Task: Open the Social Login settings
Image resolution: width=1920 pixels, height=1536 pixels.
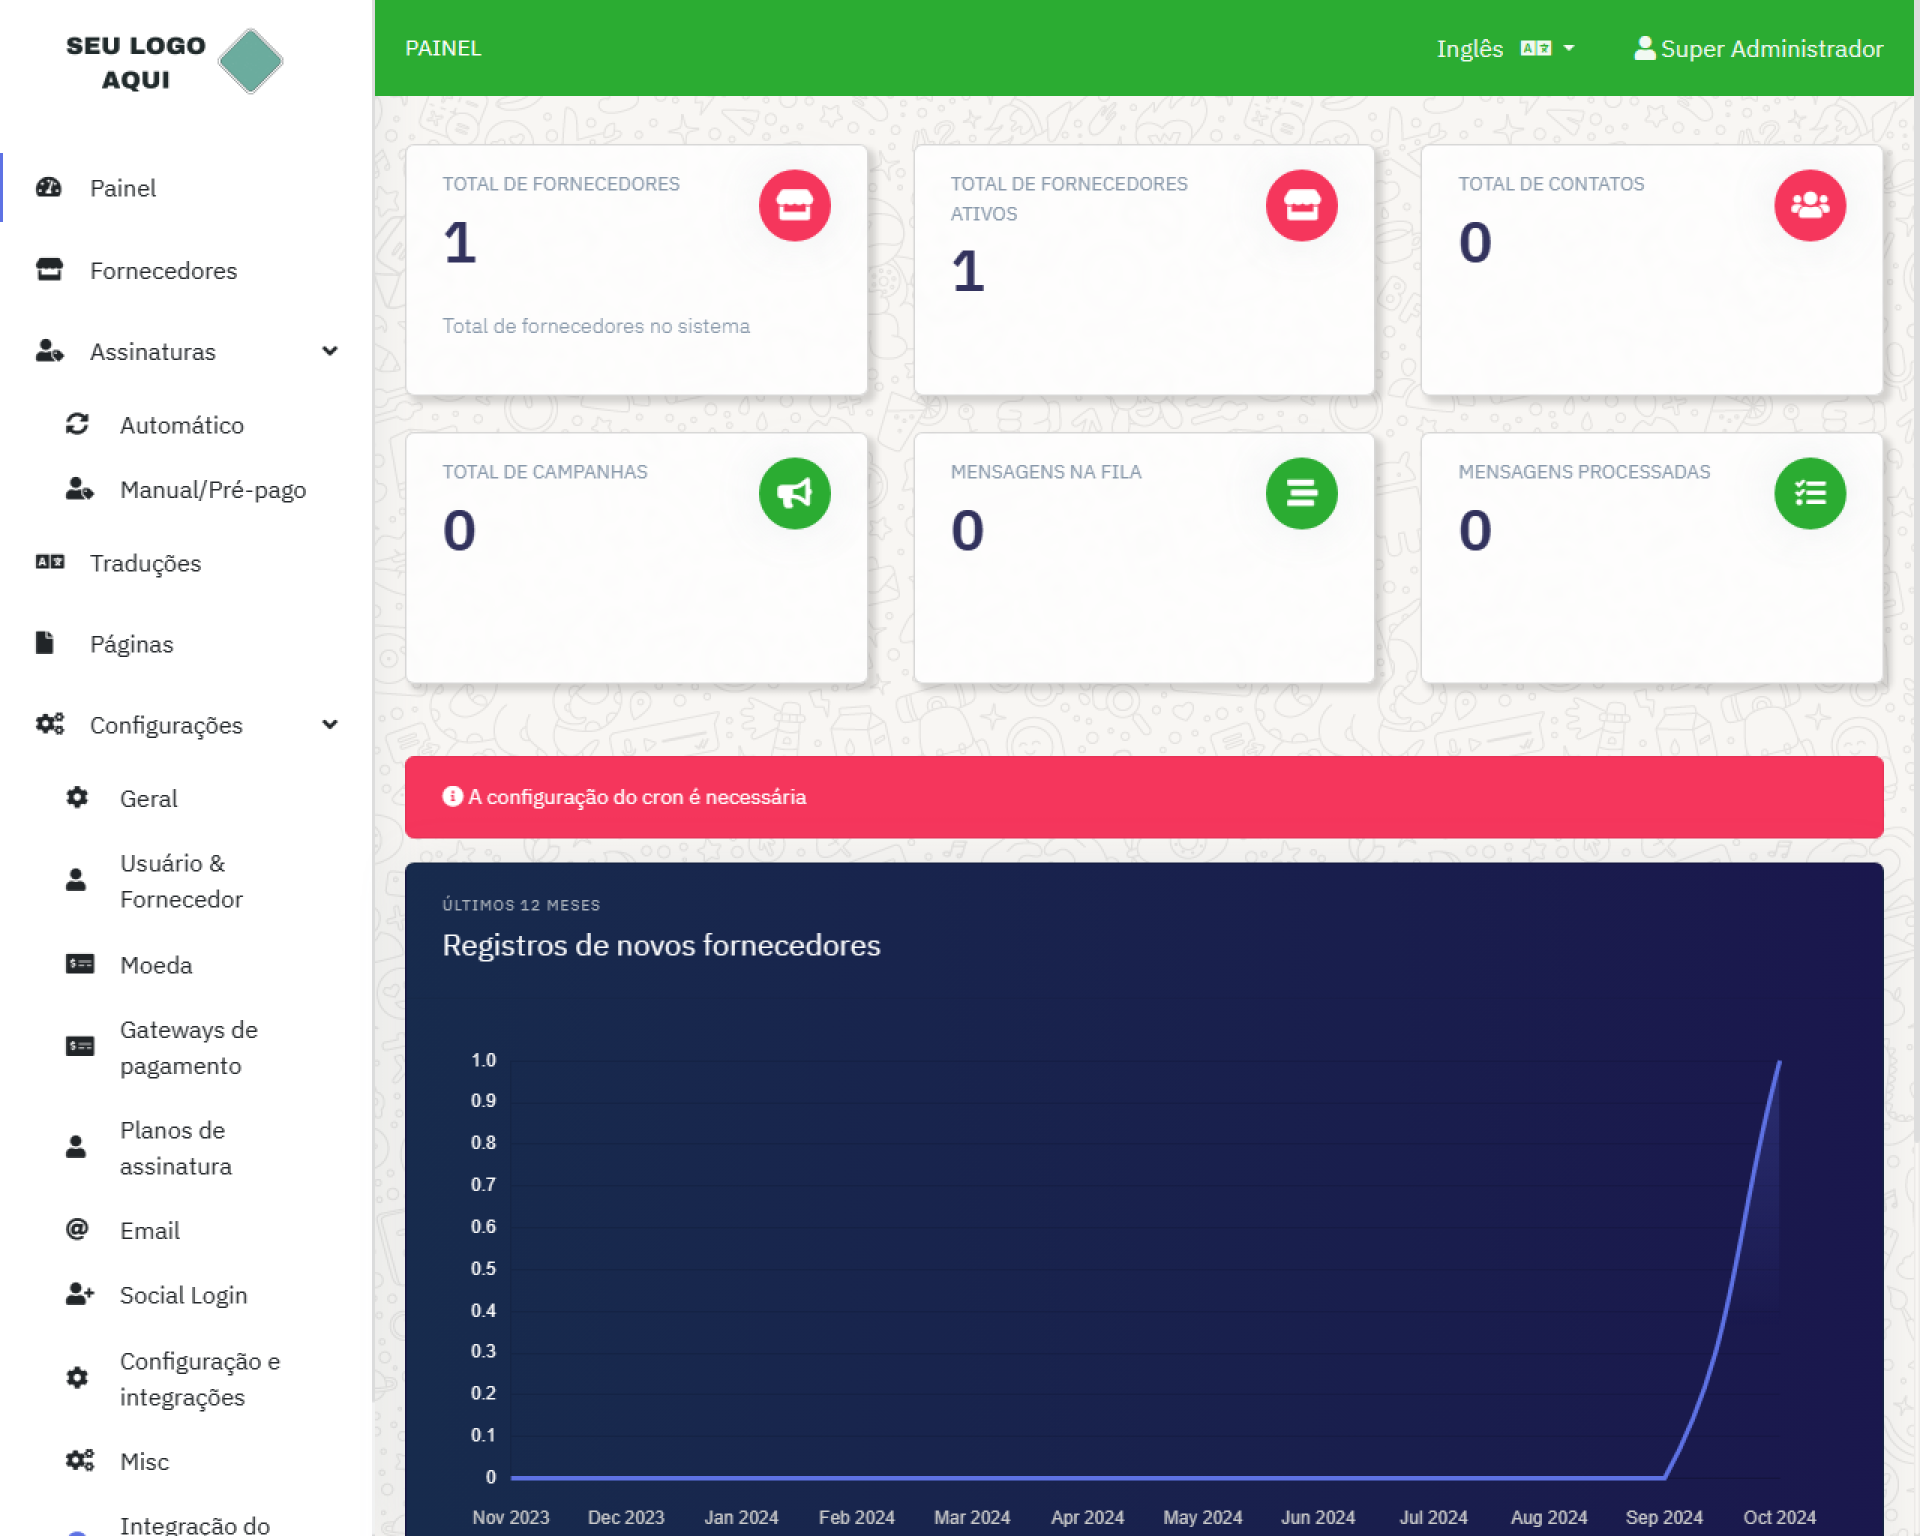Action: (183, 1295)
